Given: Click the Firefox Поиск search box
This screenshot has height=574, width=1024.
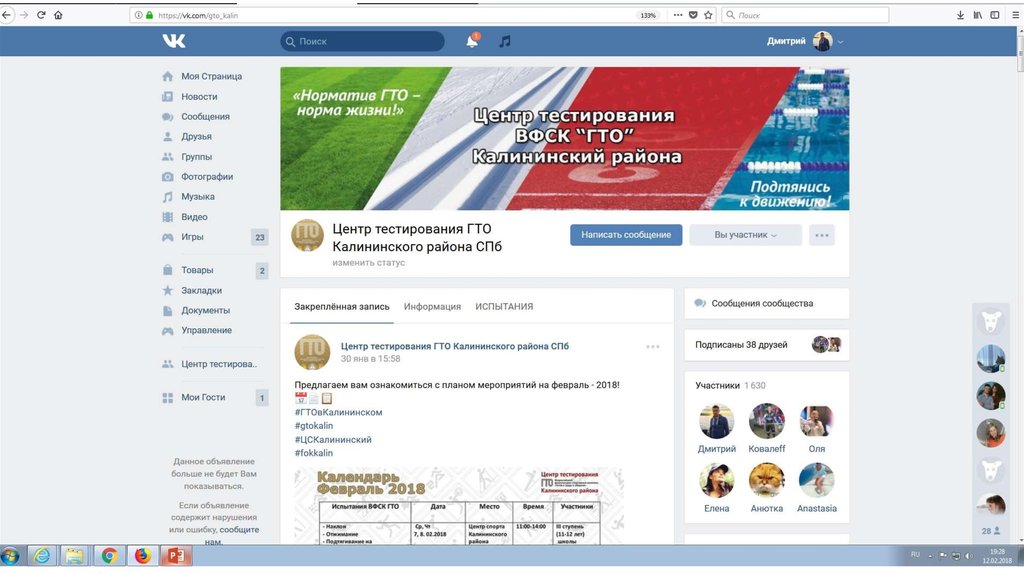Looking at the screenshot, I should [x=805, y=15].
